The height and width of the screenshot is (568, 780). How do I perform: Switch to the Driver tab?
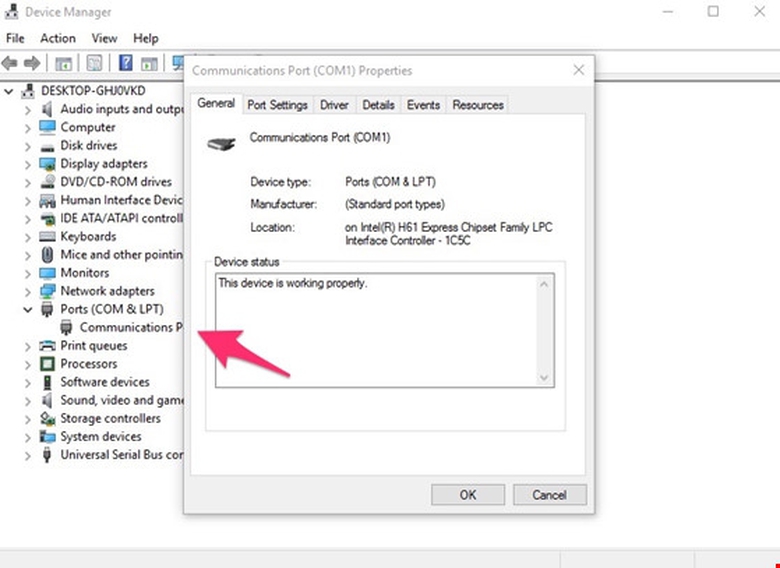[x=334, y=105]
